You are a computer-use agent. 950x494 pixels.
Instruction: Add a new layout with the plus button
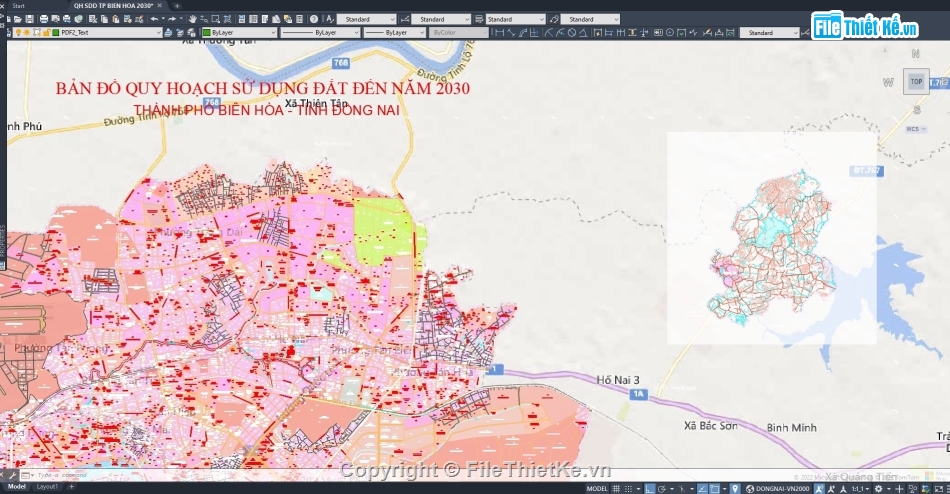point(71,487)
